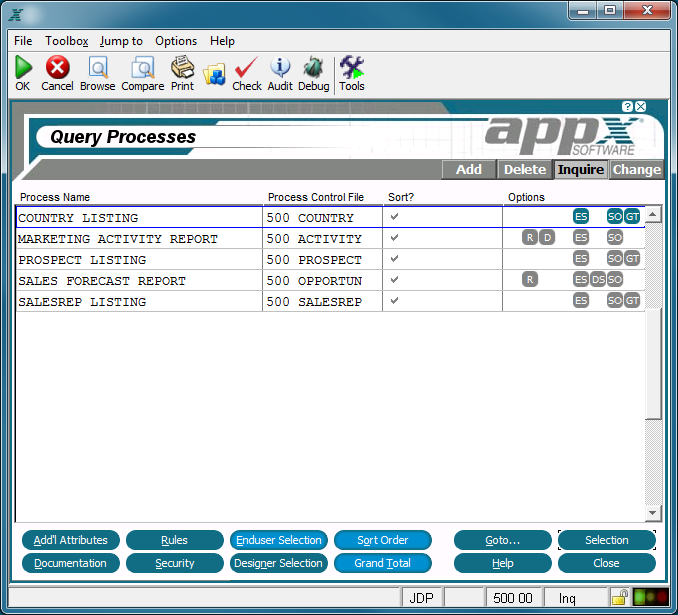Switch to Change mode
The height and width of the screenshot is (615, 678).
(x=636, y=170)
